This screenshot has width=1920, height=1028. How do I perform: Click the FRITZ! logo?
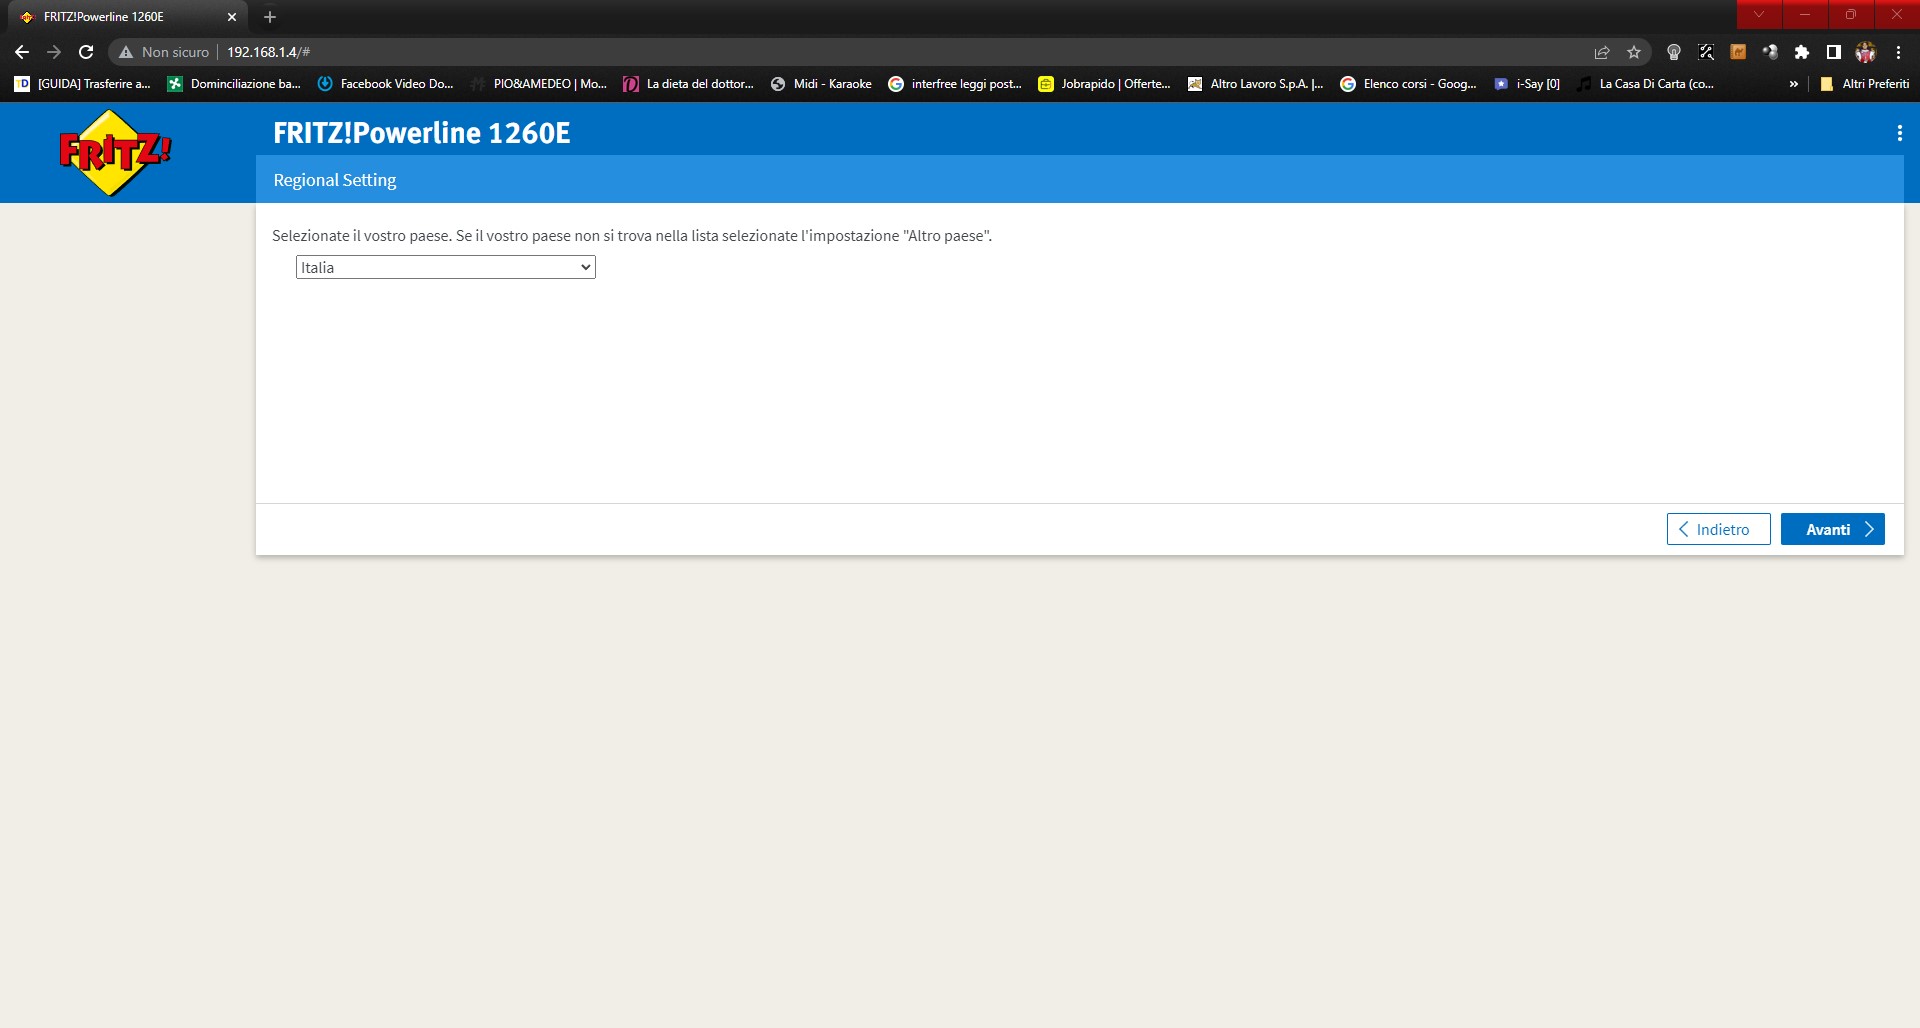click(115, 152)
